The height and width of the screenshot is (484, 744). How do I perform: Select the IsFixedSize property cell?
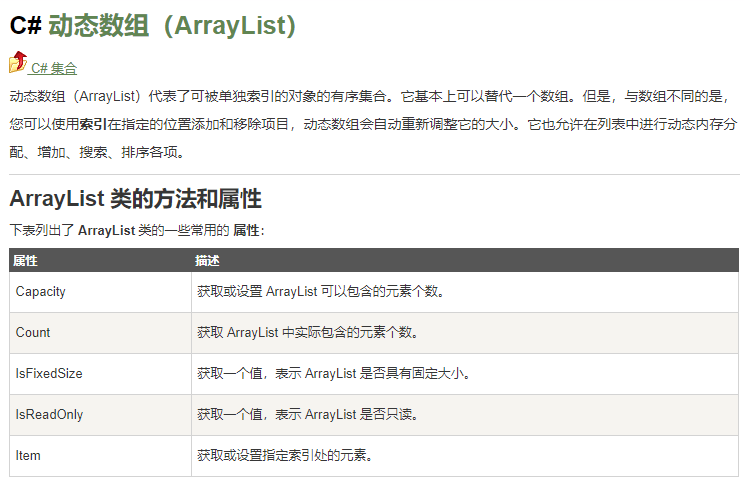click(49, 373)
